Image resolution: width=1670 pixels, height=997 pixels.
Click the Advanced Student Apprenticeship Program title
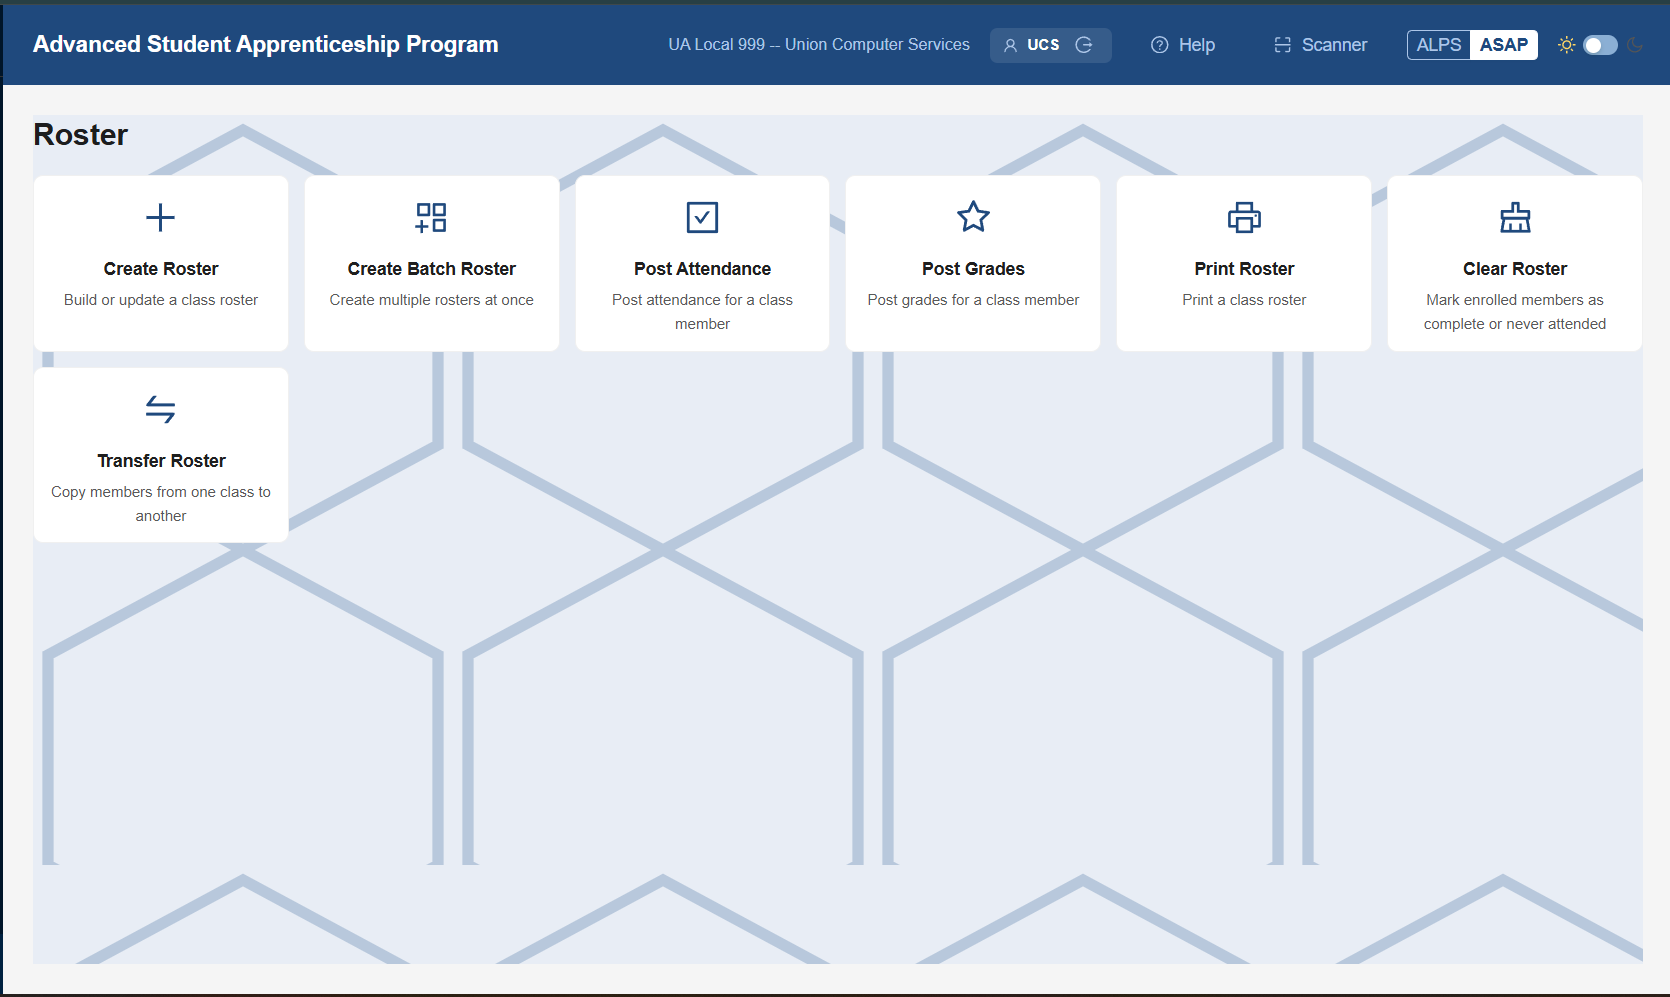tap(266, 44)
